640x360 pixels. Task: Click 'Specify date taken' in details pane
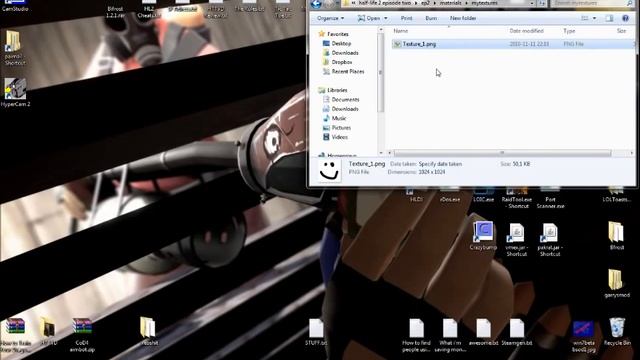[440, 164]
